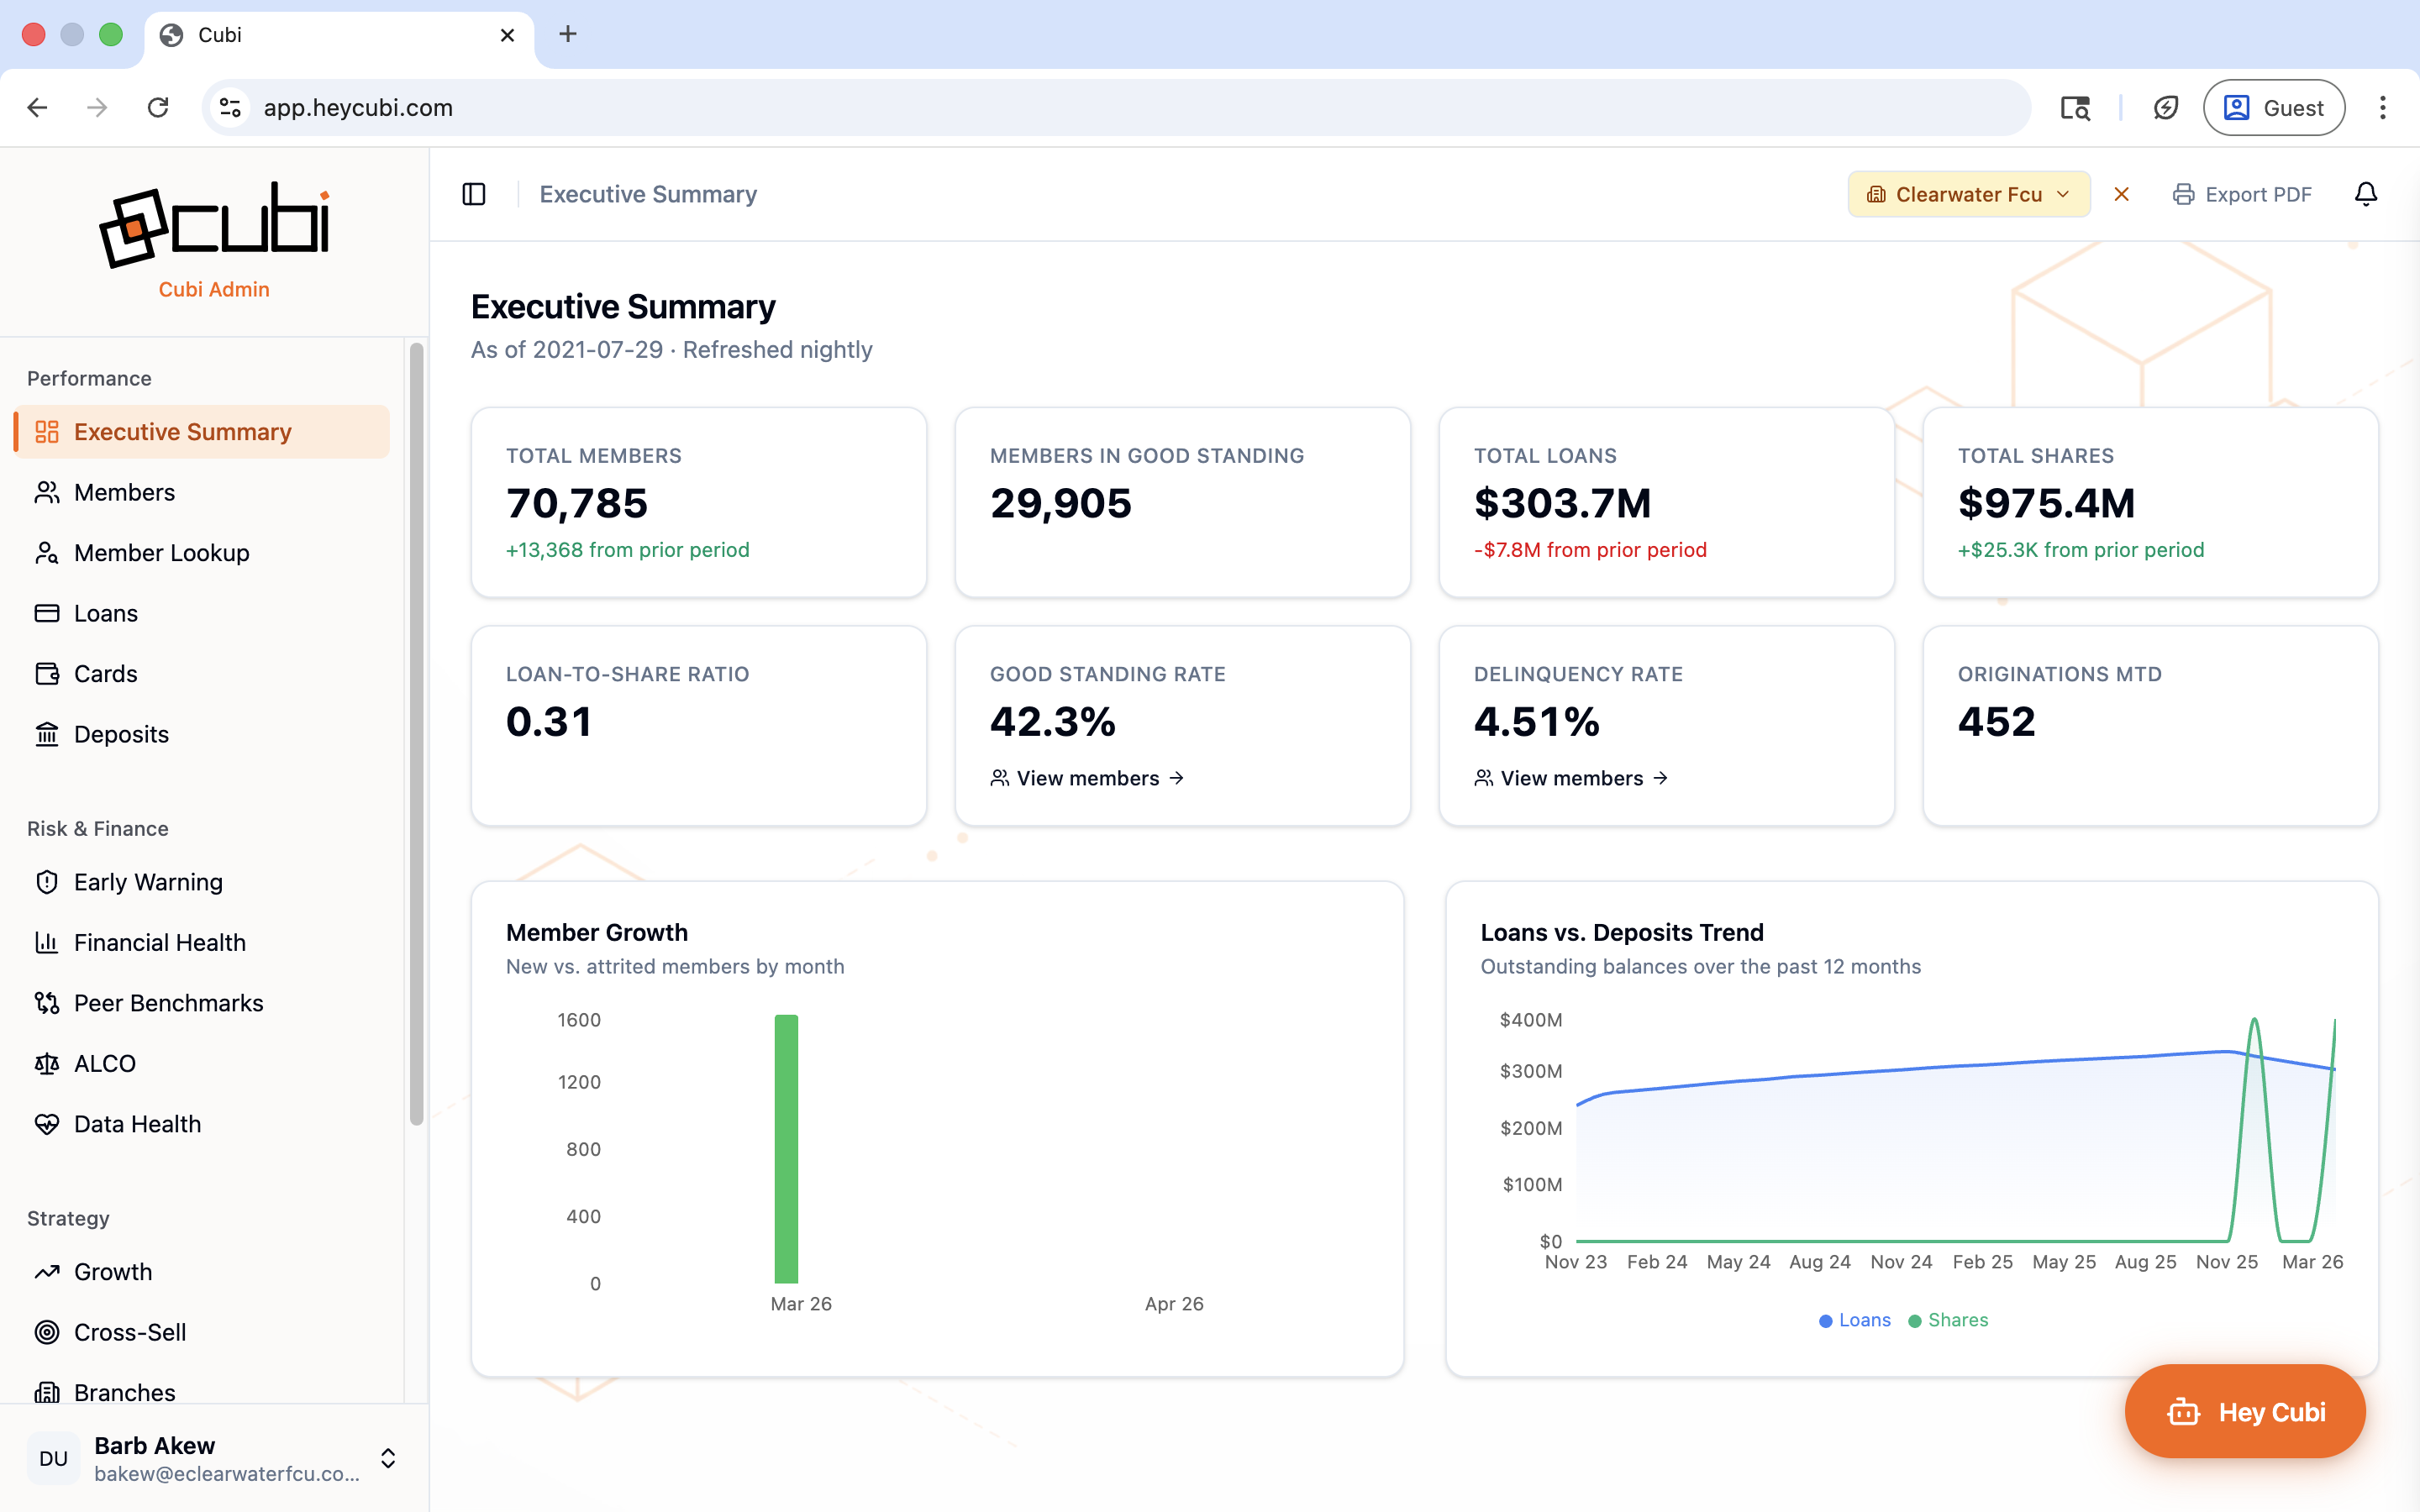This screenshot has height=1512, width=2420.
Task: Click the green Mar 26 bar
Action: click(786, 1149)
